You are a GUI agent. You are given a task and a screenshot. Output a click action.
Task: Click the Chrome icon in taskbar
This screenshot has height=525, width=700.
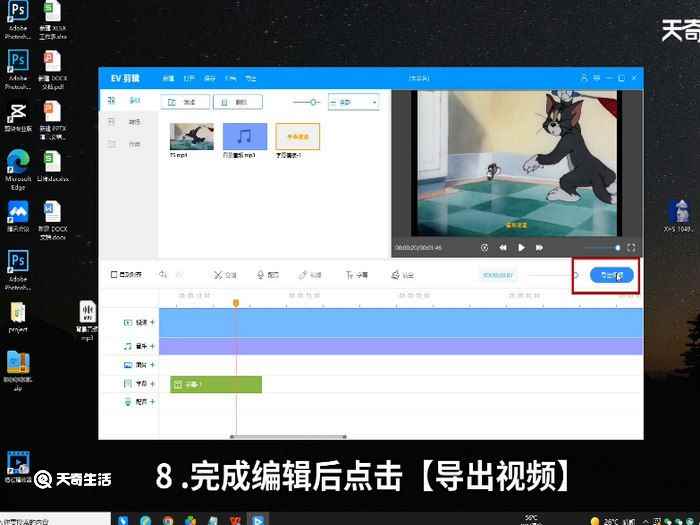168,520
